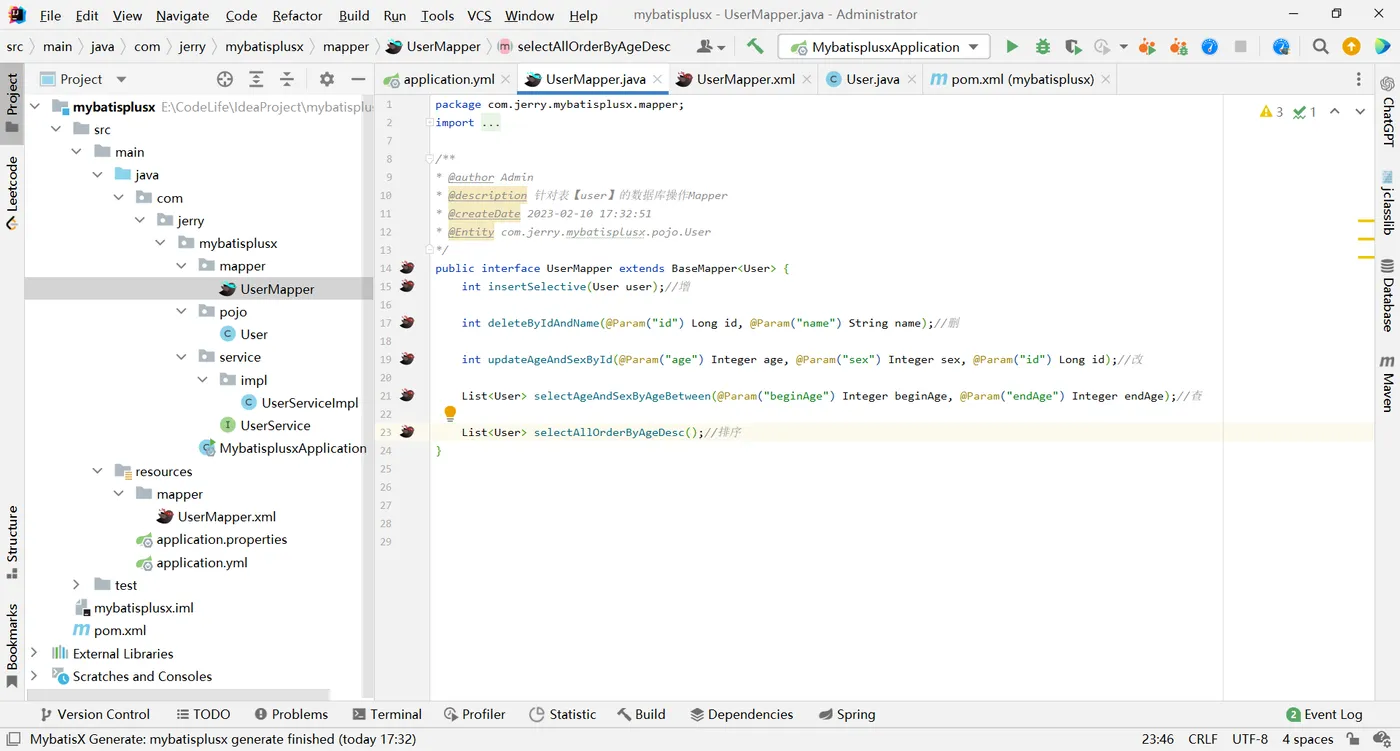Screen dimensions: 1400x751
Task: Expand folded import block on line 2
Action: coord(490,122)
